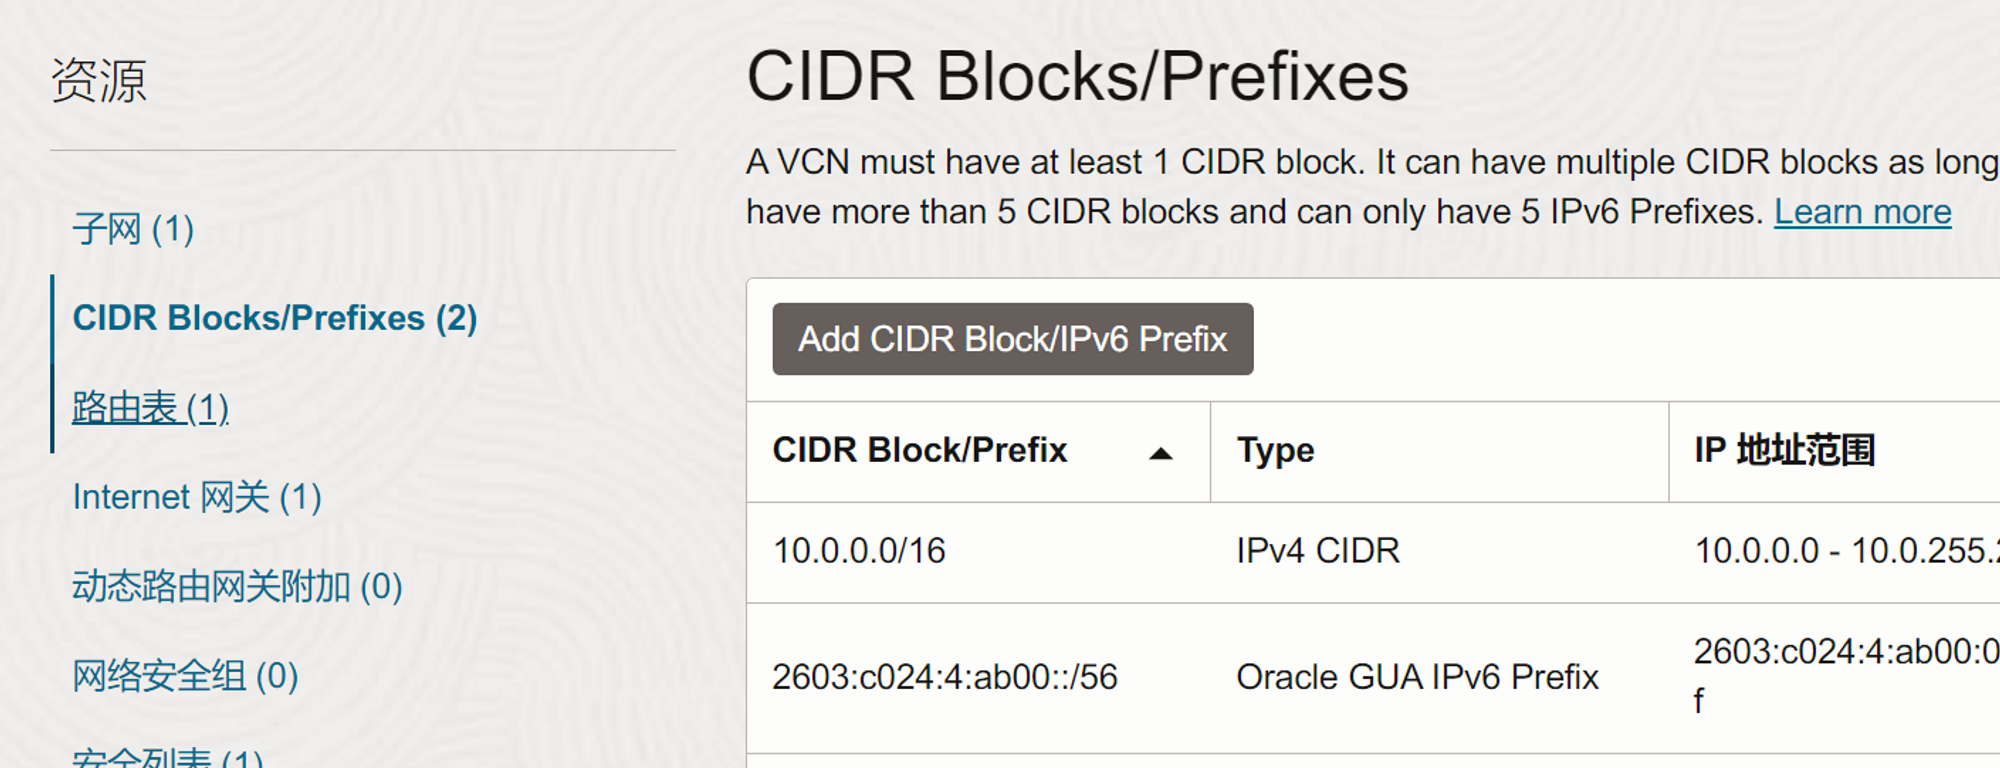
Task: Open the 路由表 (1) resource link
Action: pos(151,408)
